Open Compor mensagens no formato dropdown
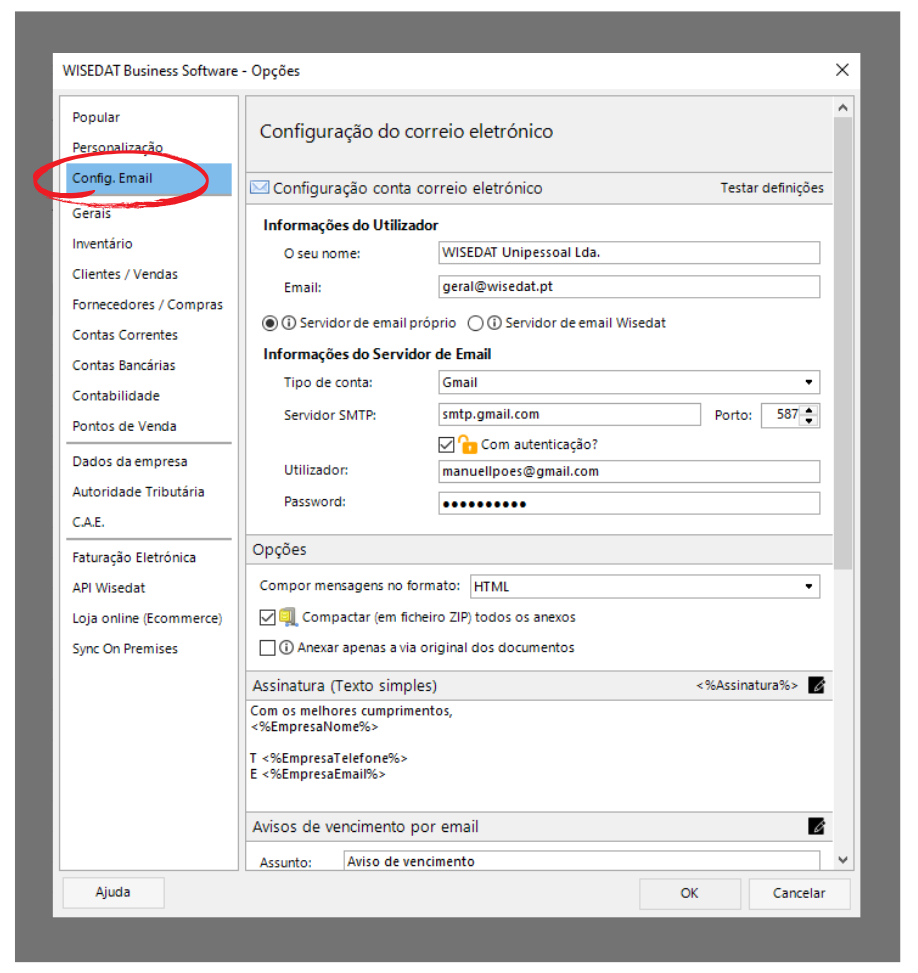 [644, 586]
